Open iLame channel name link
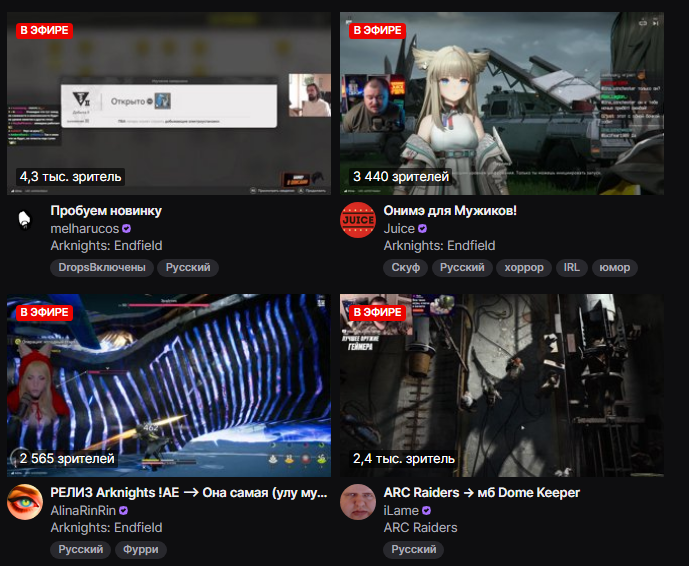This screenshot has height=566, width=689. (x=401, y=511)
